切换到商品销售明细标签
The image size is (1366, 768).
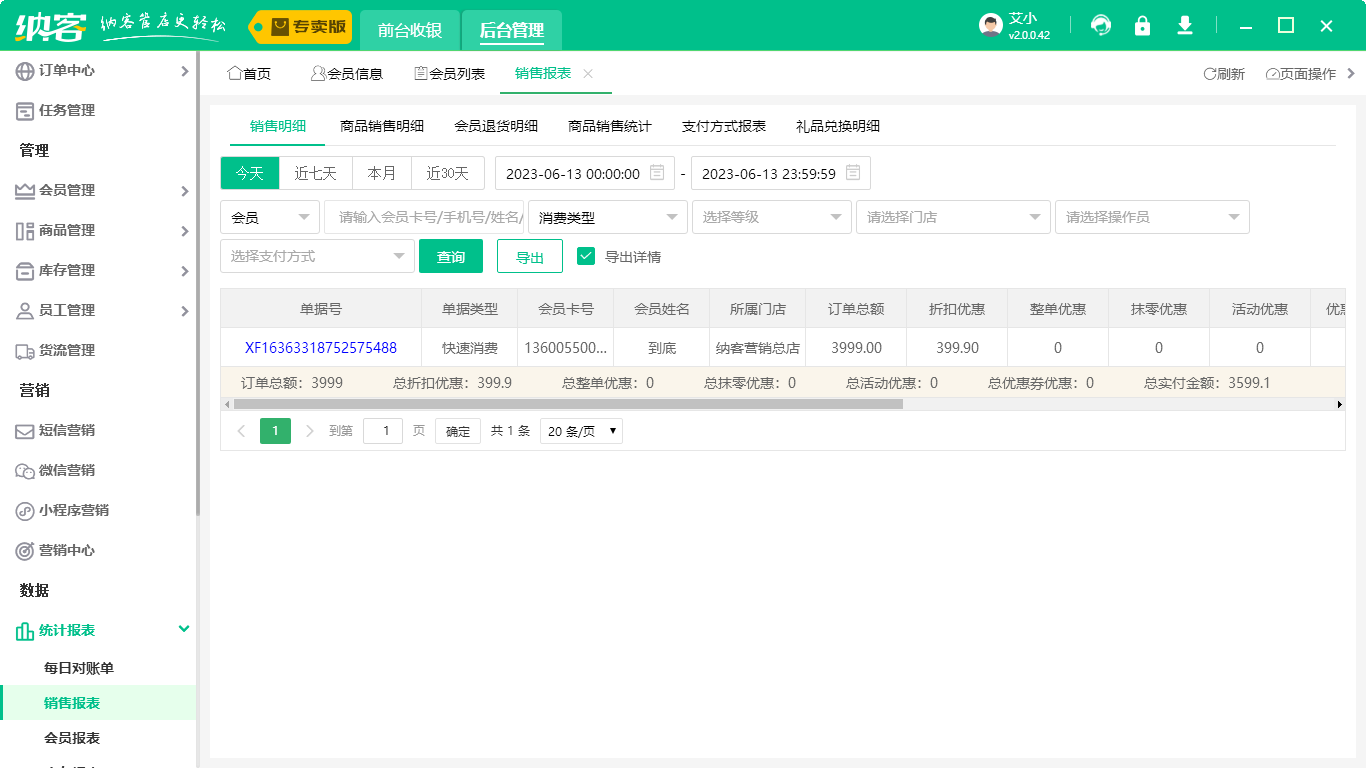381,125
